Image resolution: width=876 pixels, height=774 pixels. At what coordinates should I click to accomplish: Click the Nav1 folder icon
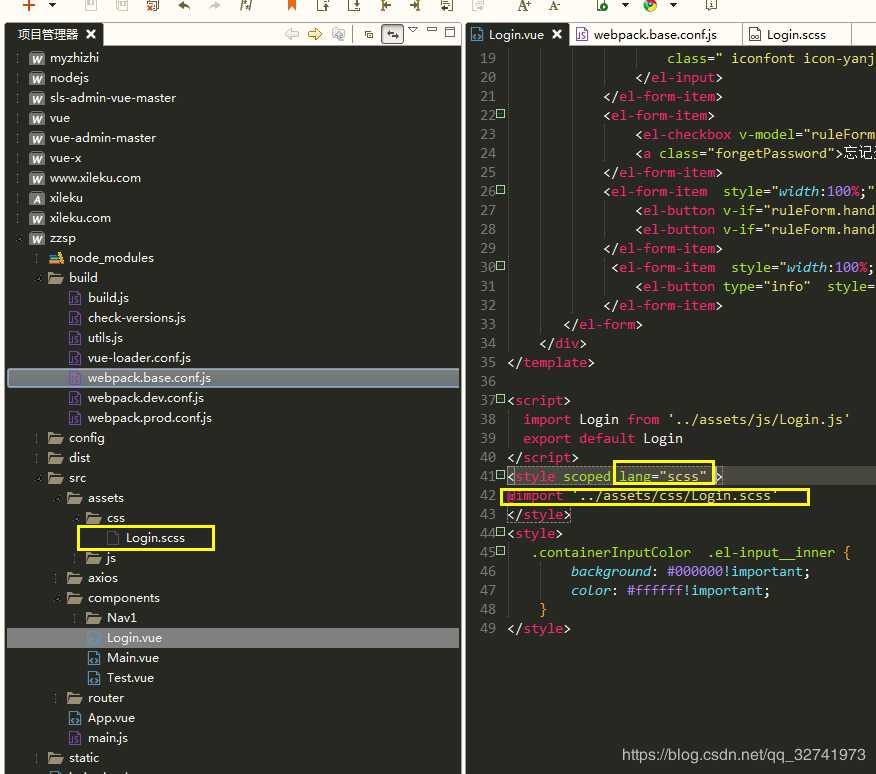tap(93, 618)
